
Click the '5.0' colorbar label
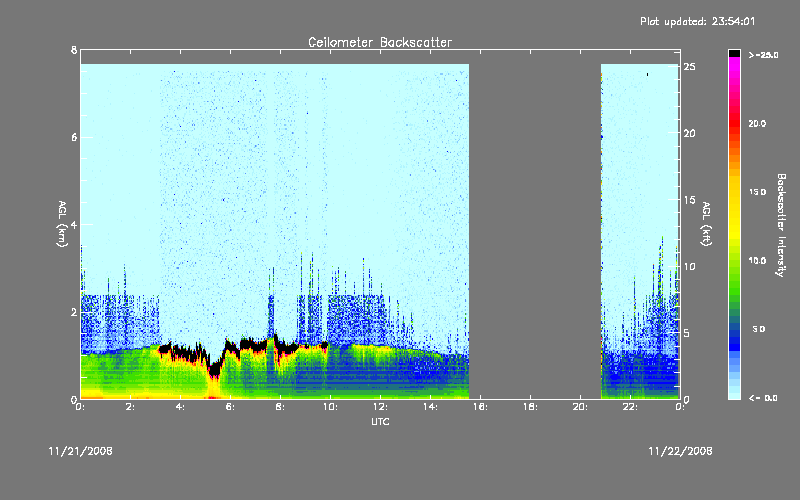click(x=759, y=329)
